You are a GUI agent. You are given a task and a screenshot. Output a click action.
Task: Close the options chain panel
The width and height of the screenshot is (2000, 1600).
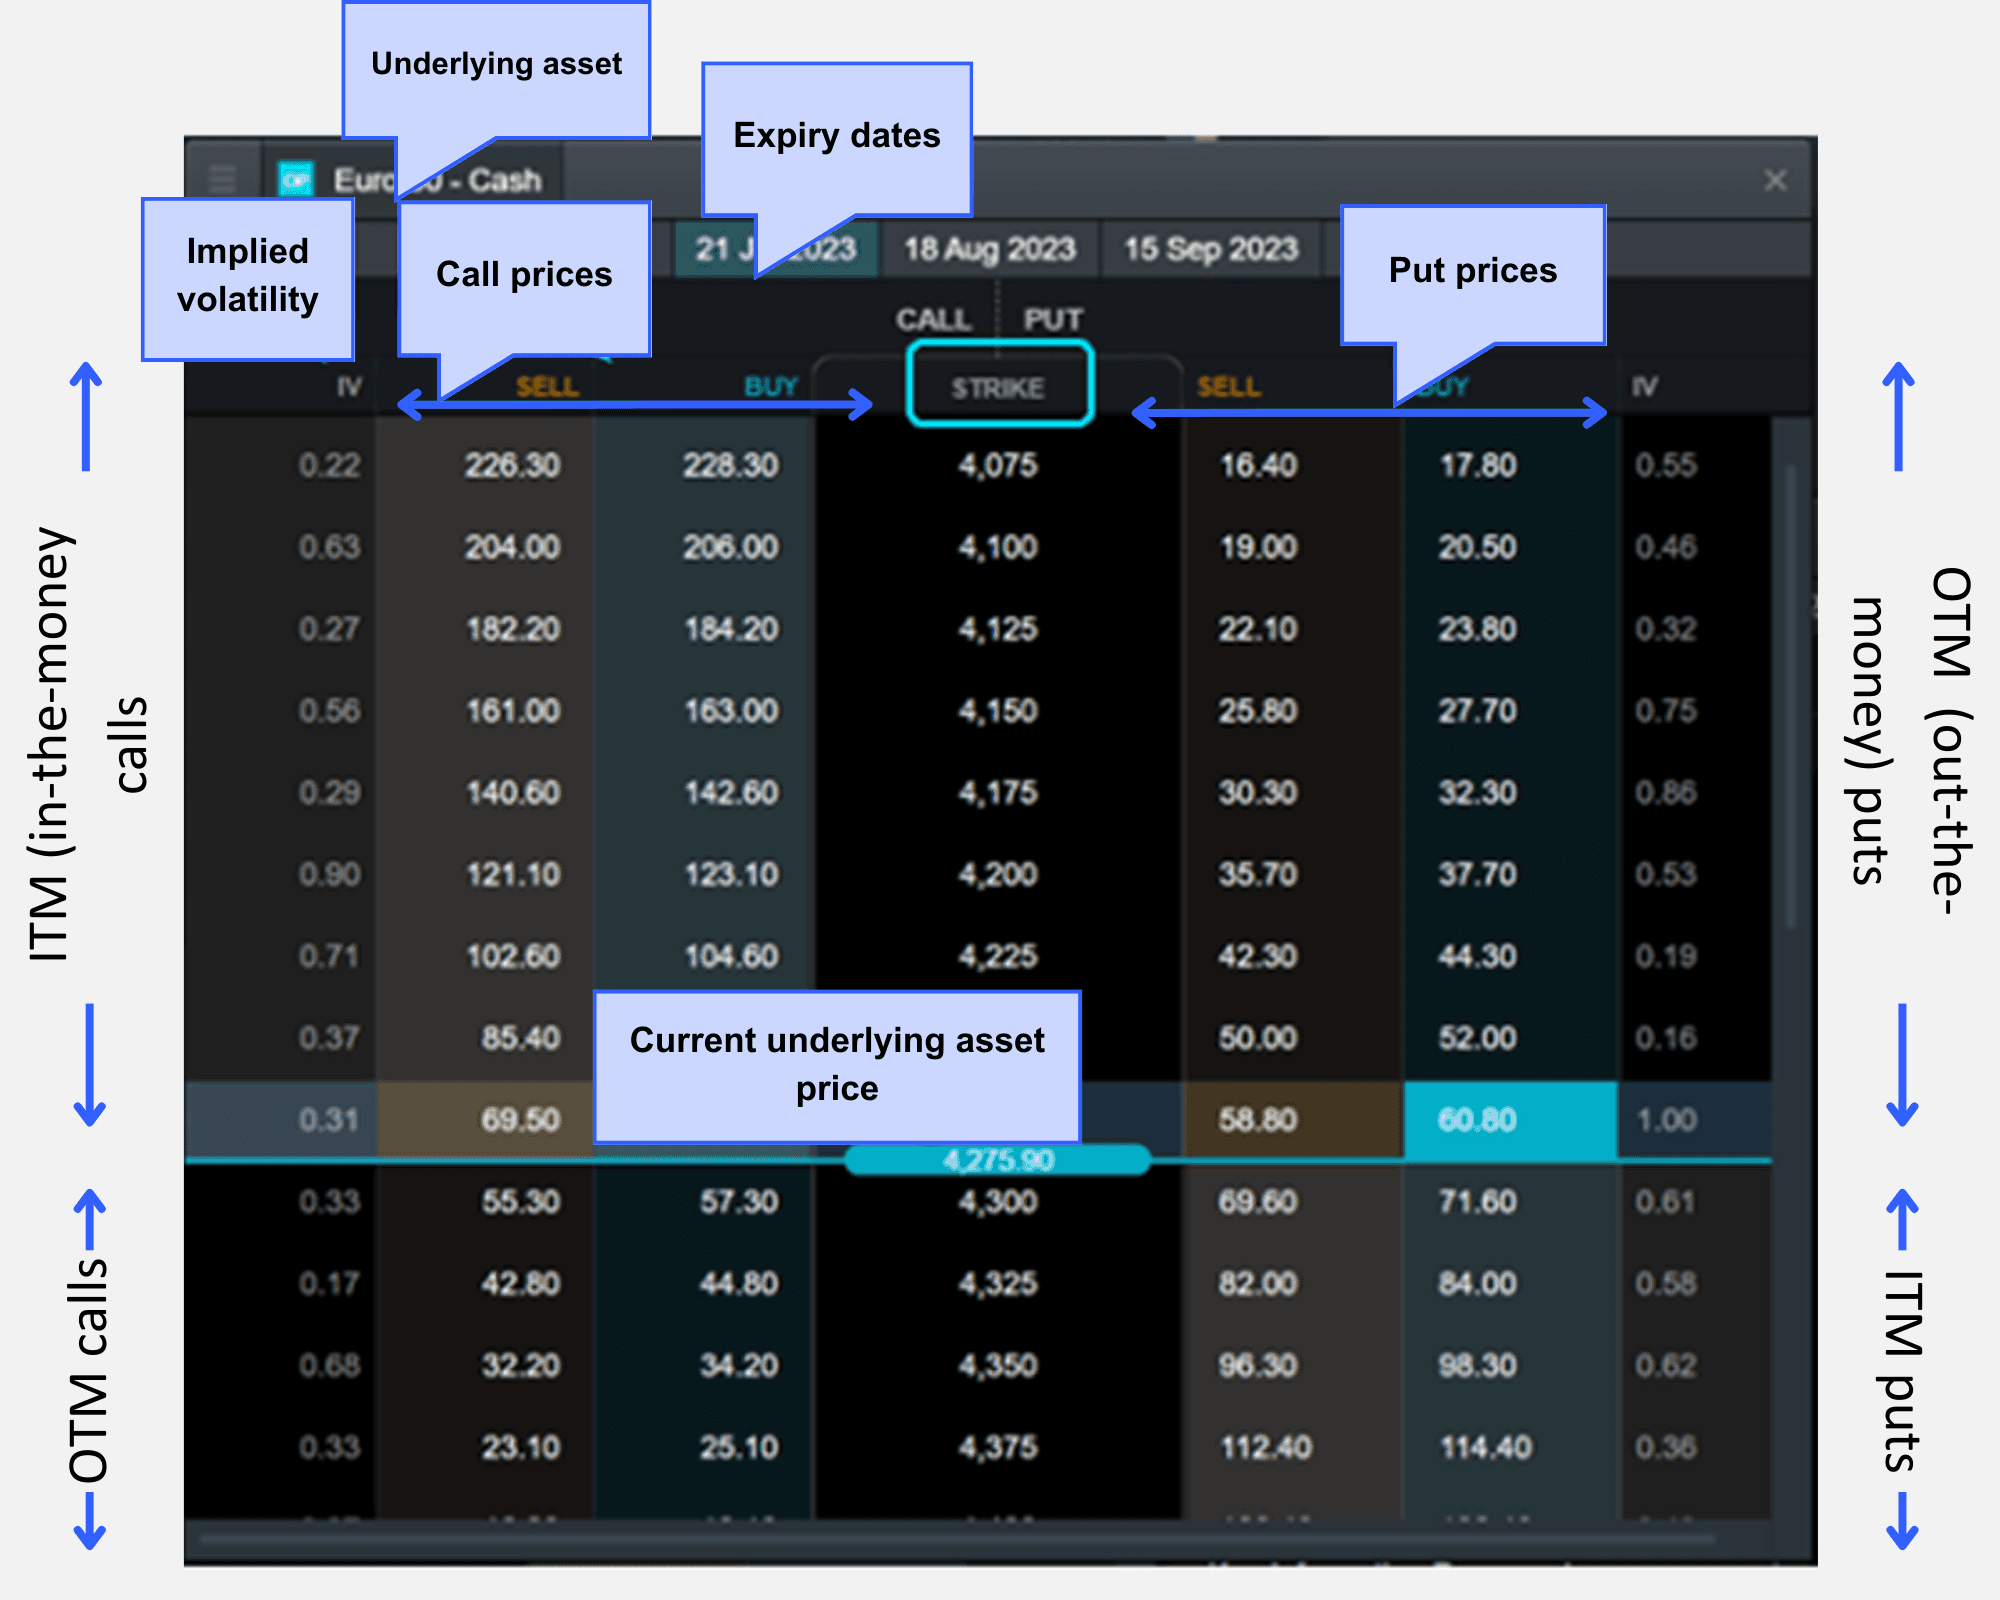pos(1775,180)
